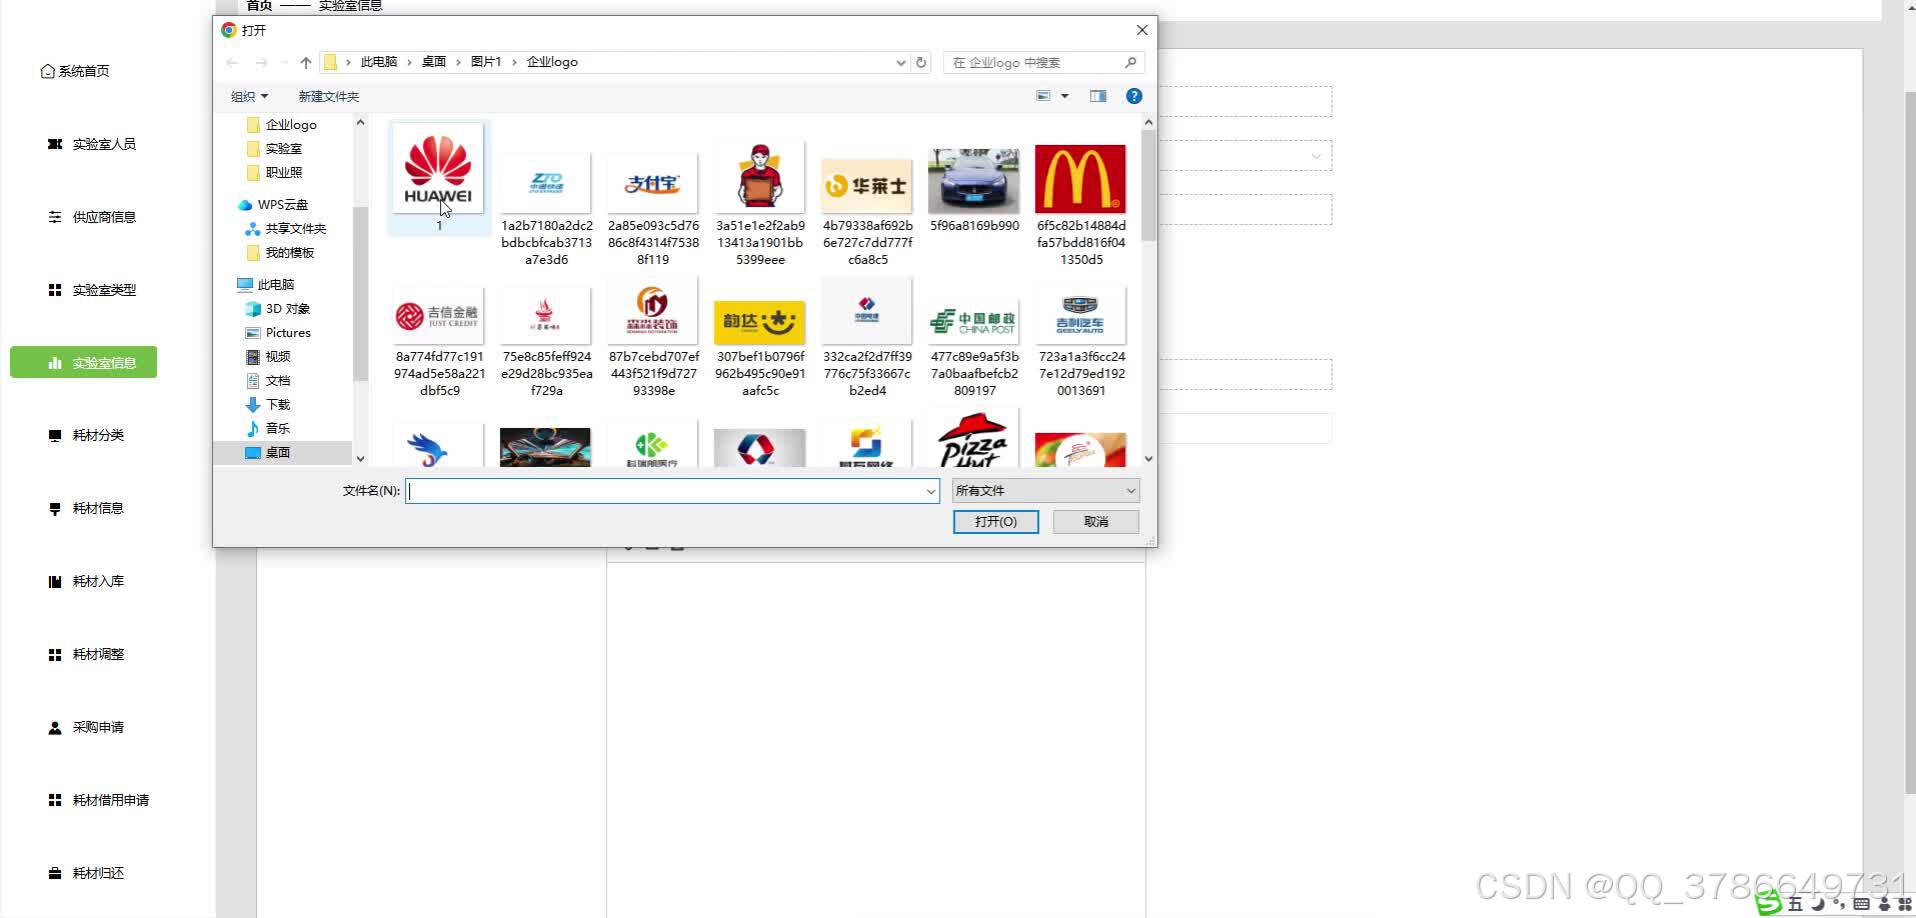This screenshot has width=1916, height=918.
Task: Select 文档 in navigation tree
Action: (x=268, y=381)
